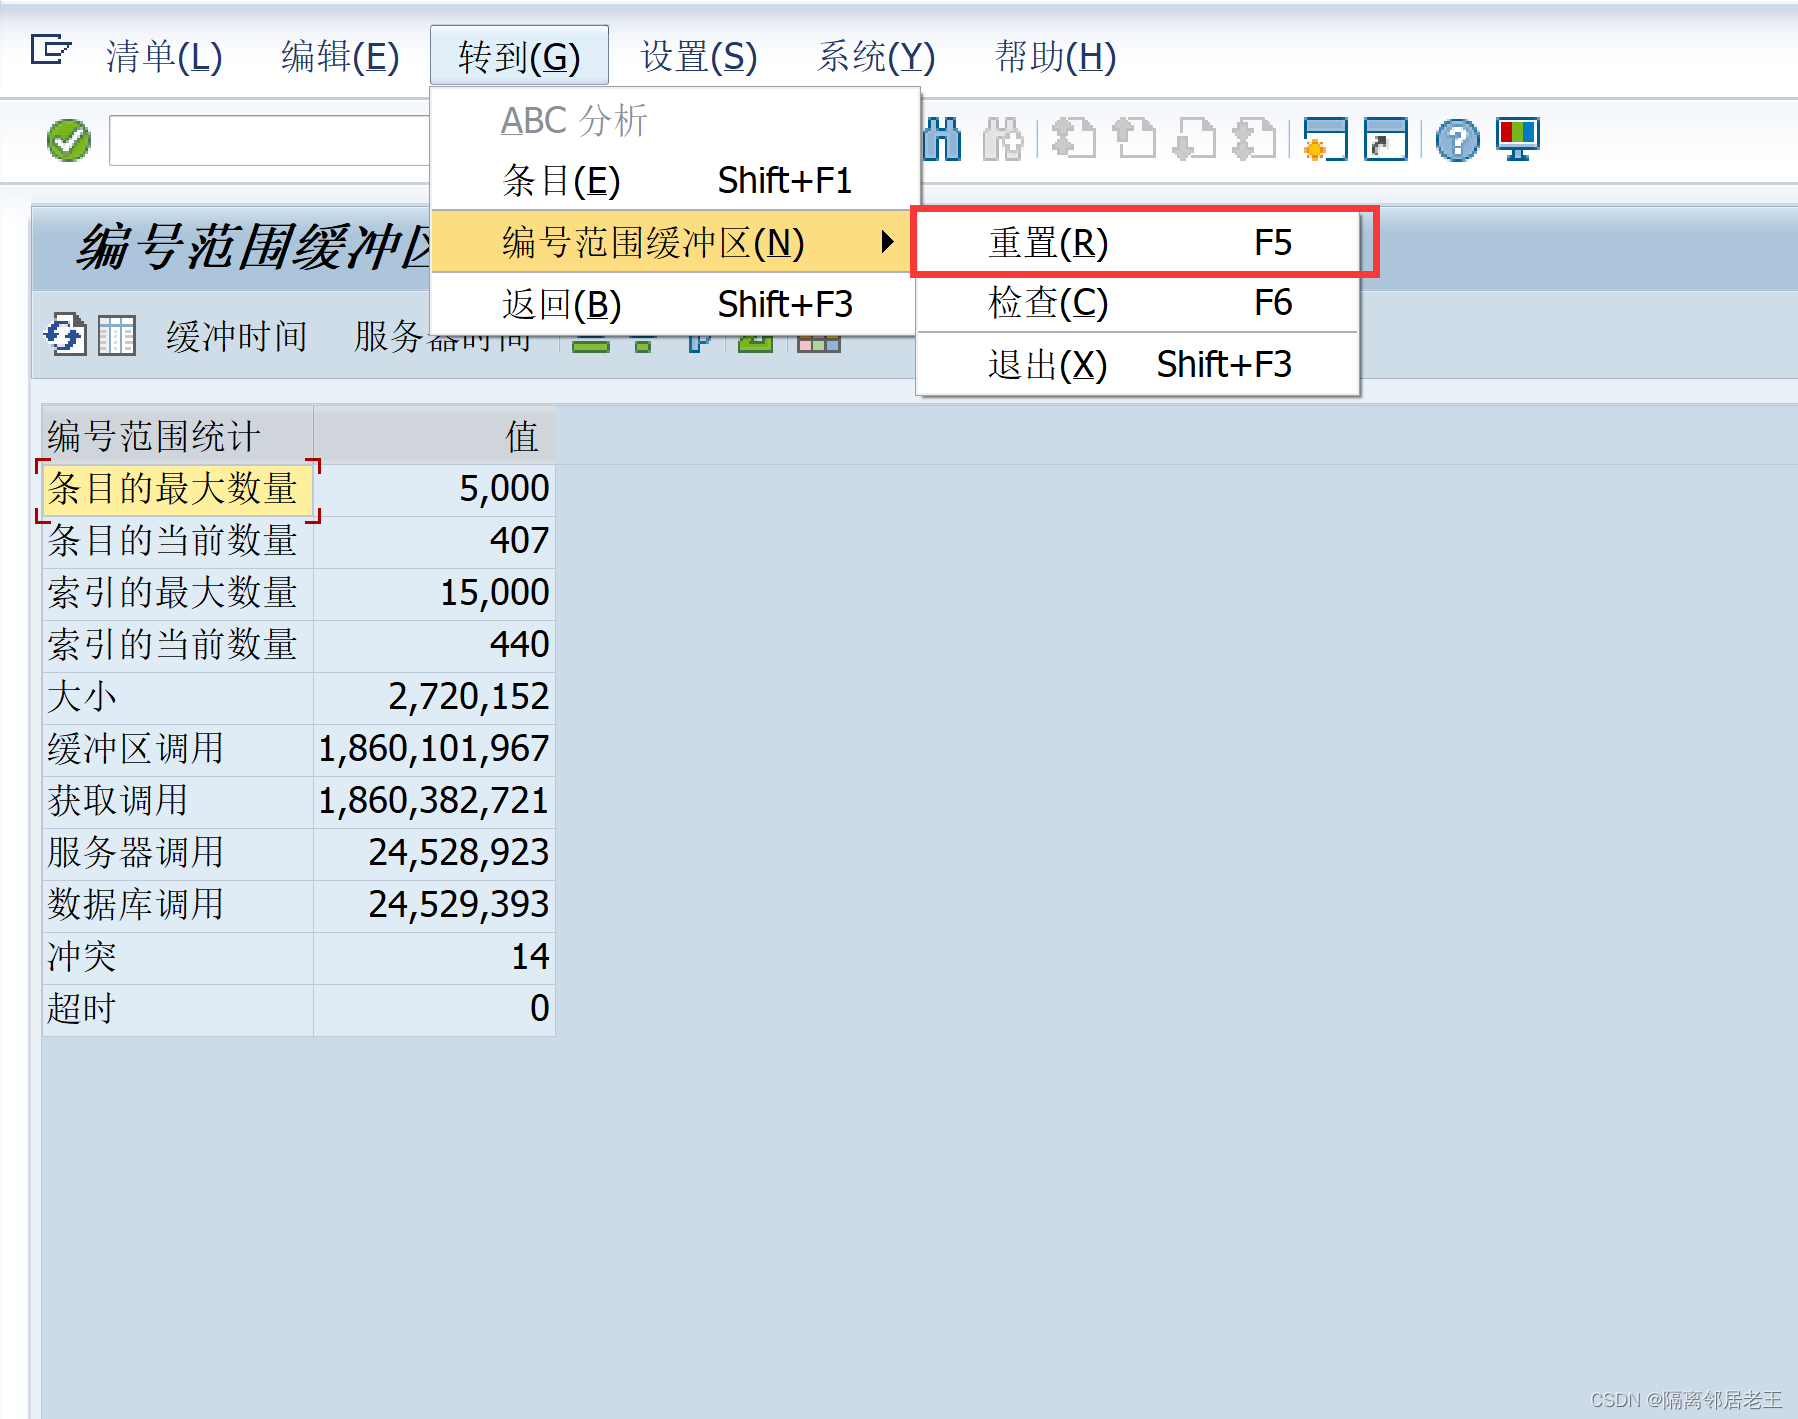1798x1419 pixels.
Task: Expand the 编号范围缓冲区(N) submenu arrow
Action: tap(888, 242)
